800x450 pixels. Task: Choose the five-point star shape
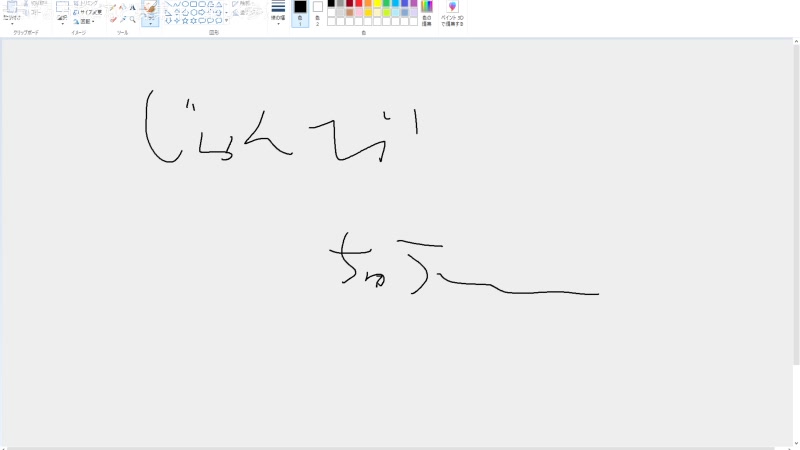pyautogui.click(x=185, y=20)
